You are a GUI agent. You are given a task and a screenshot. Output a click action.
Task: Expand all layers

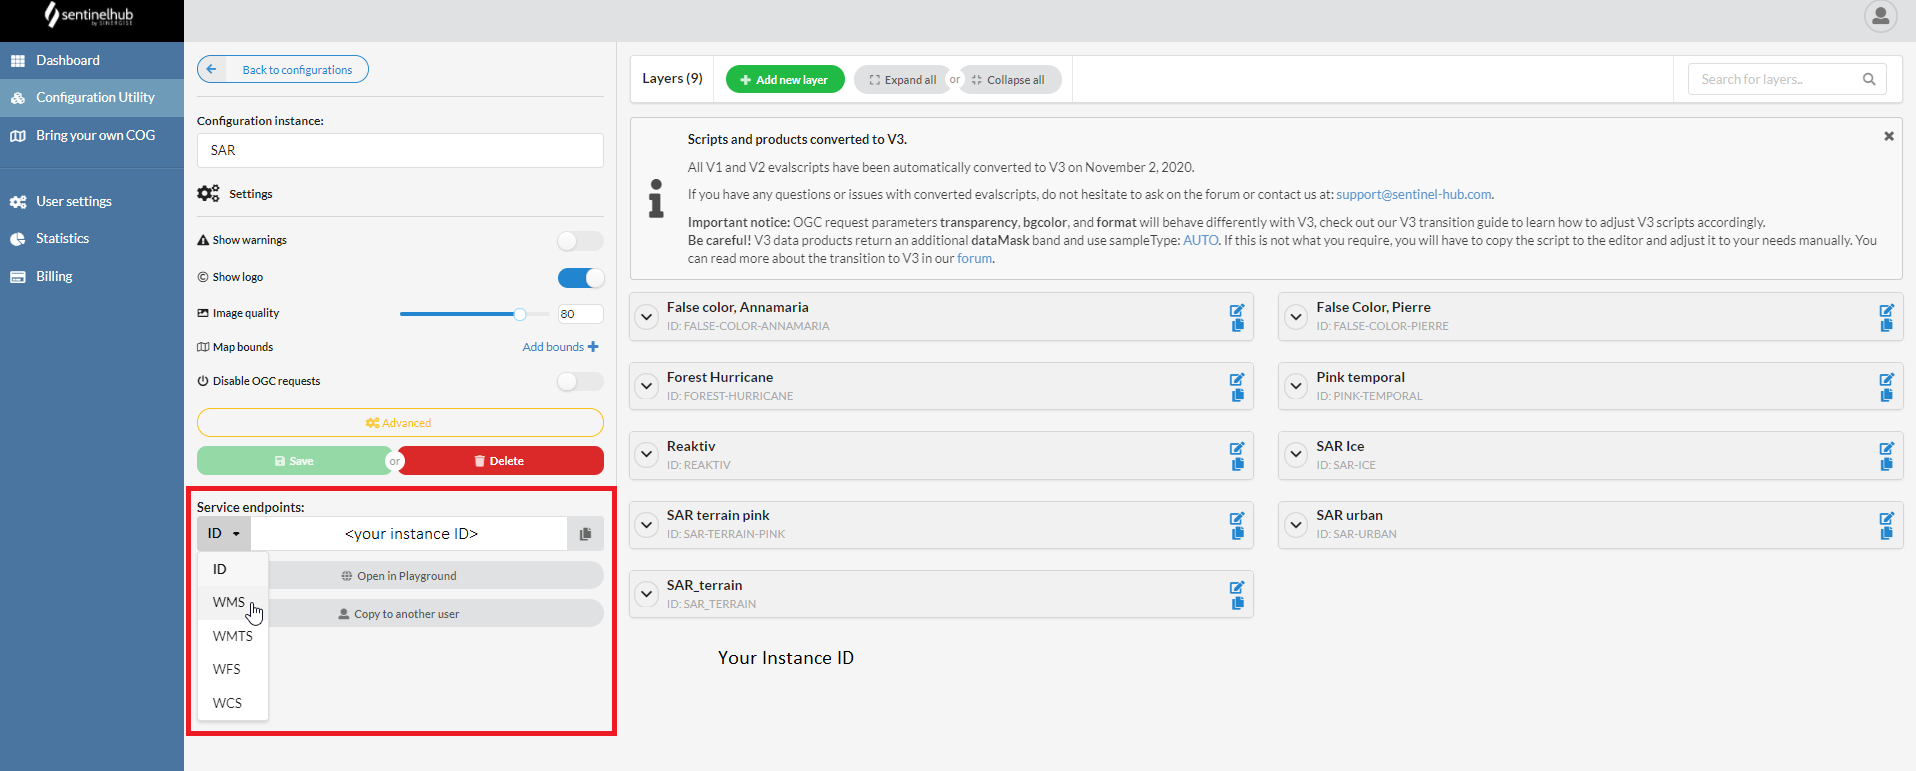point(902,80)
